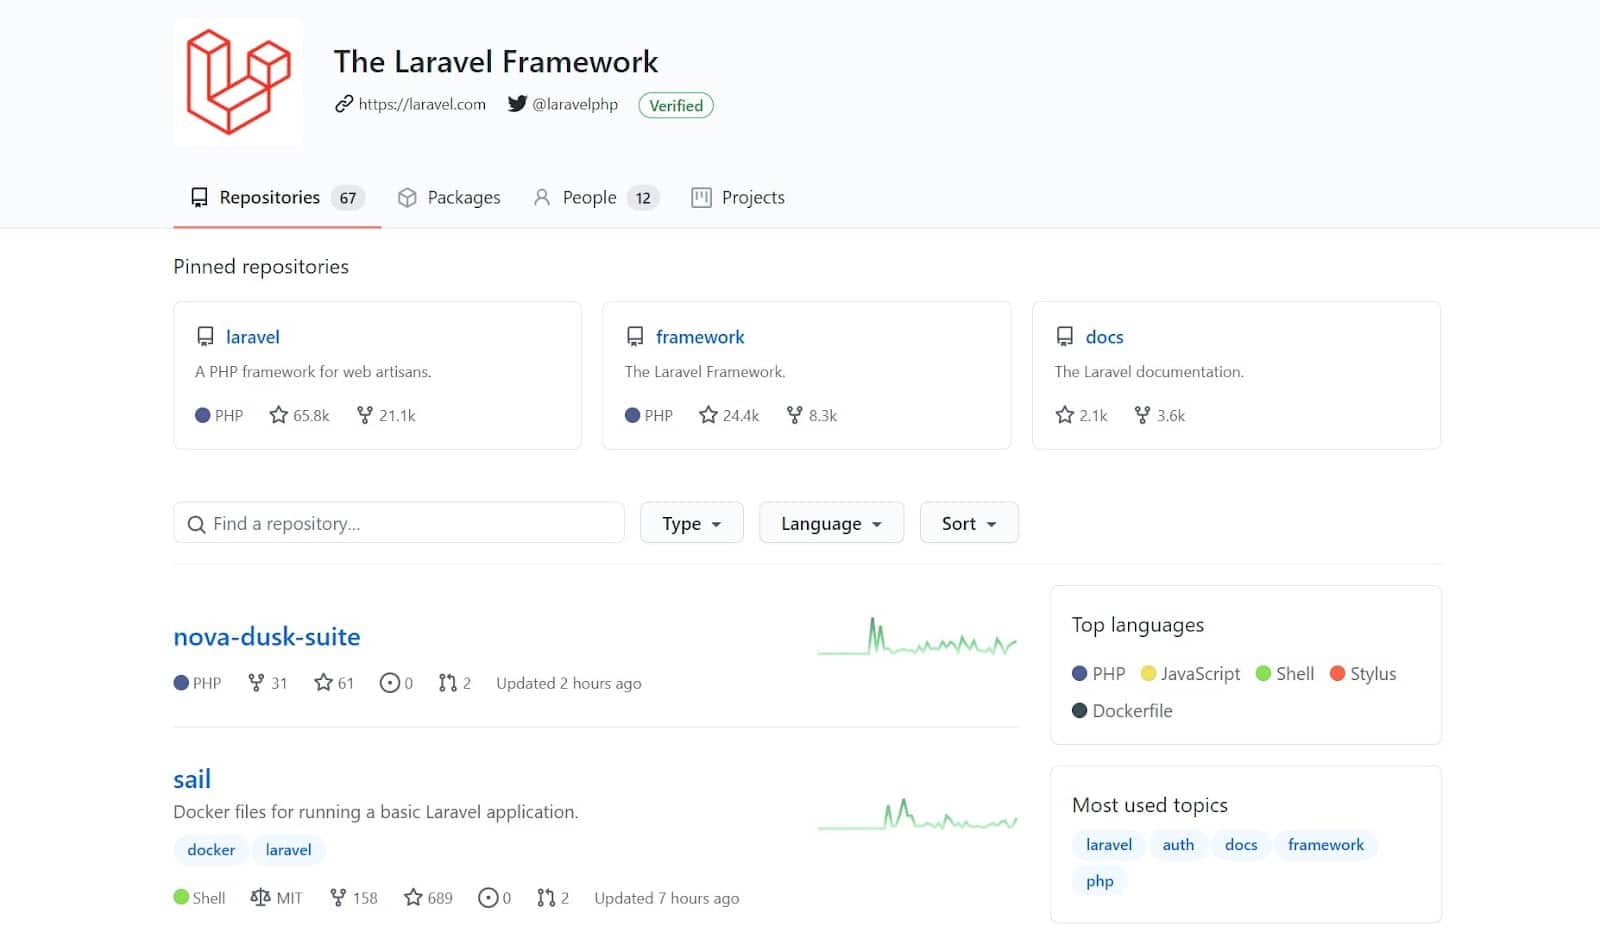1600x933 pixels.
Task: Click the link chain icon next to laravel.com
Action: [x=341, y=104]
